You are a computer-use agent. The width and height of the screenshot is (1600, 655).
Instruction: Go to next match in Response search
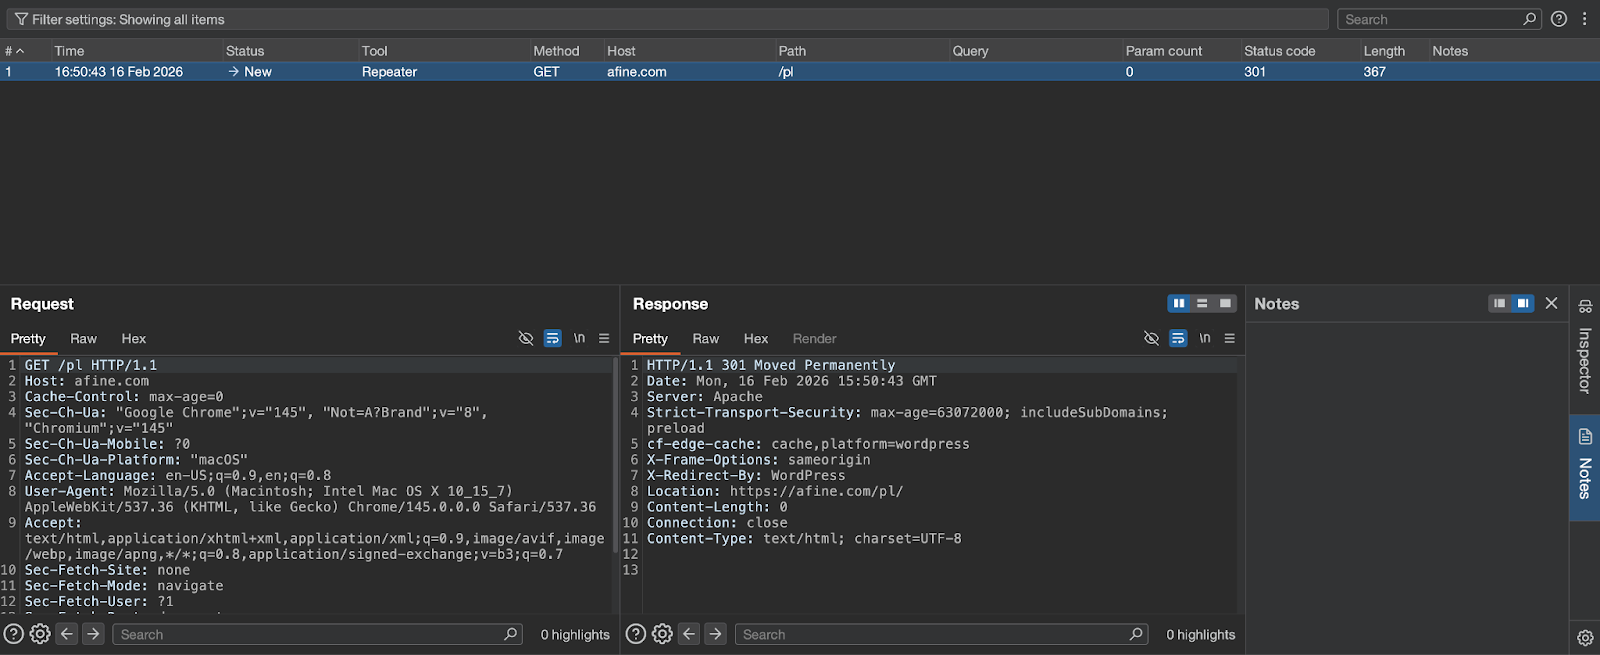coord(715,634)
